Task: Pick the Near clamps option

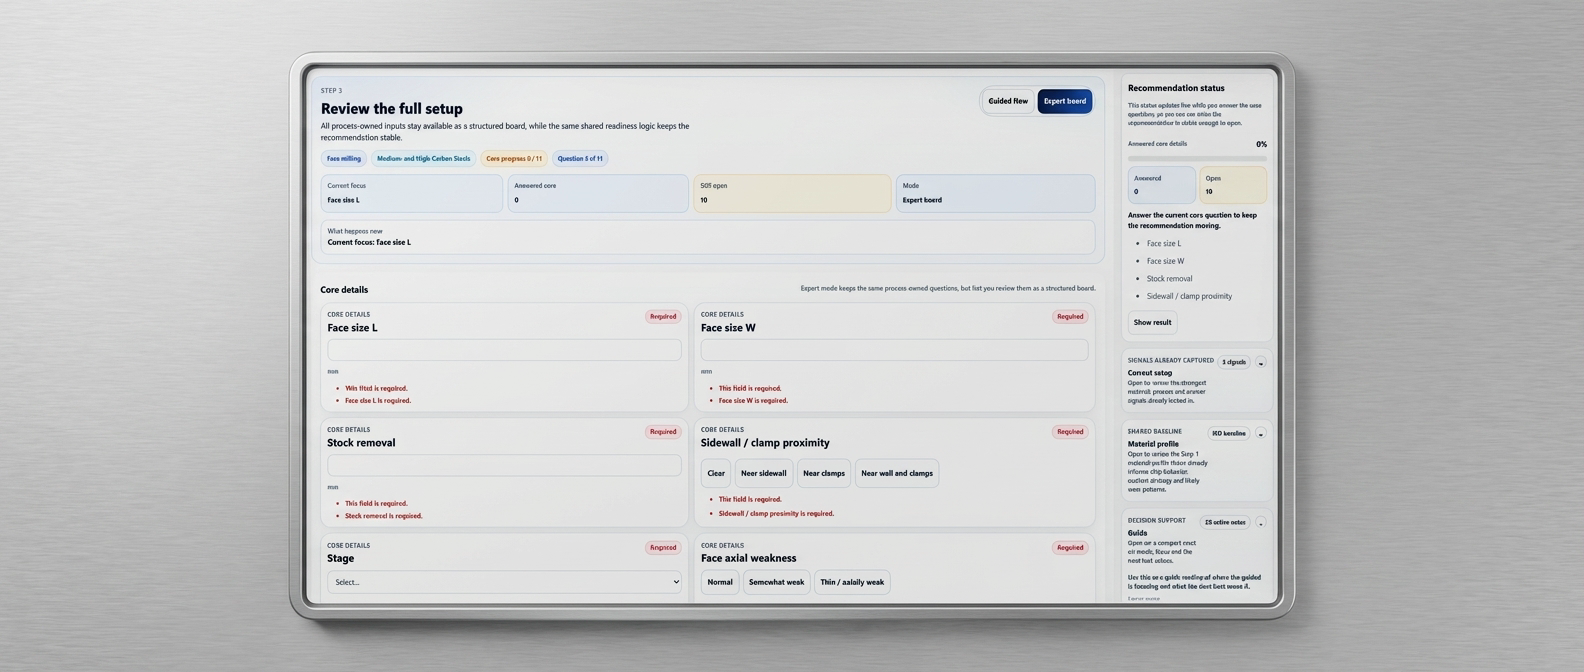Action: [x=824, y=473]
